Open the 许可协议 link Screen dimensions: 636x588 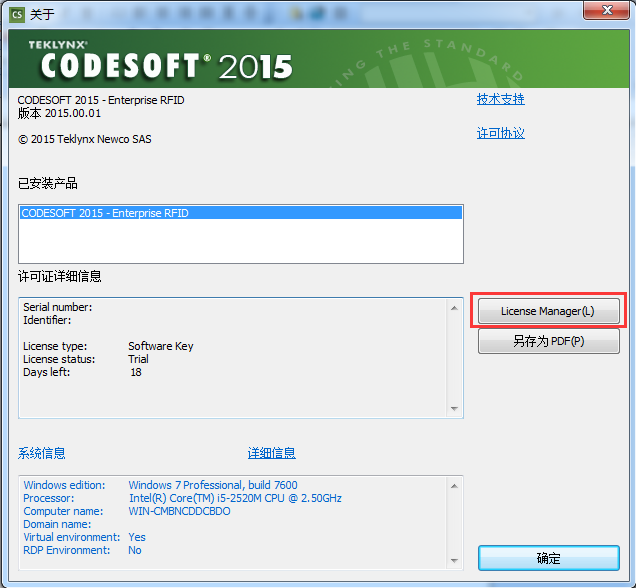coord(501,133)
